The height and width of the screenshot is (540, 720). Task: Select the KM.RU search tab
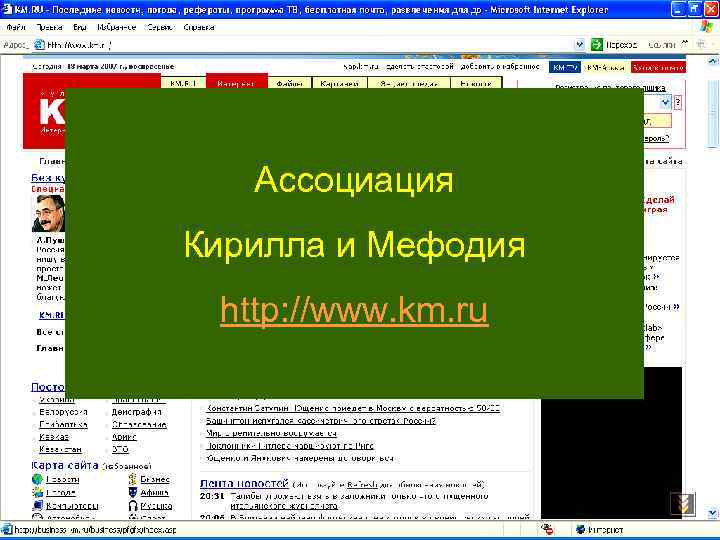click(x=183, y=83)
